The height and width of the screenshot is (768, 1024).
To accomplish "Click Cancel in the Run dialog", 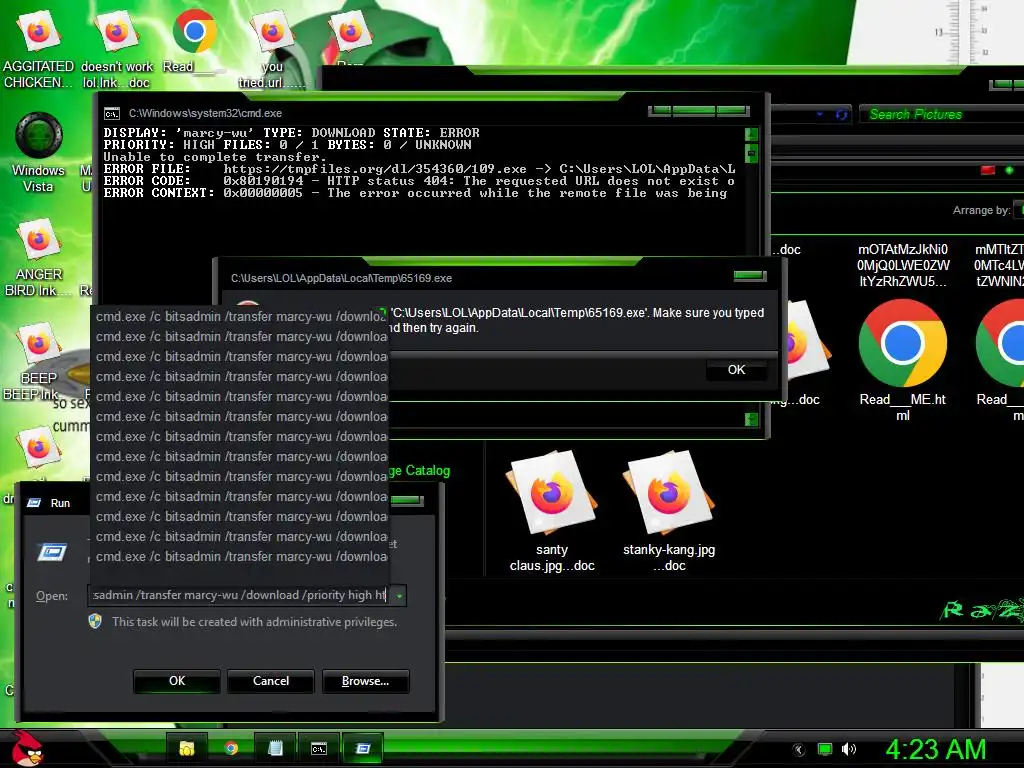I will 271,680.
